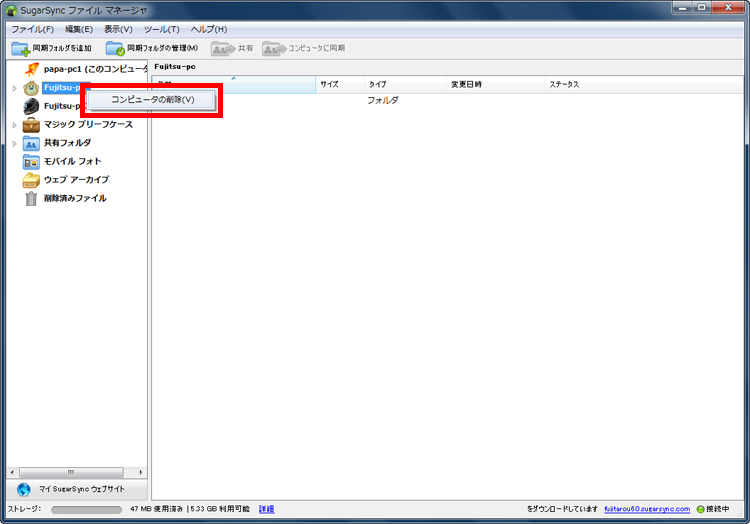Open the 詳細 storage details link
The image size is (750, 524).
[x=266, y=509]
